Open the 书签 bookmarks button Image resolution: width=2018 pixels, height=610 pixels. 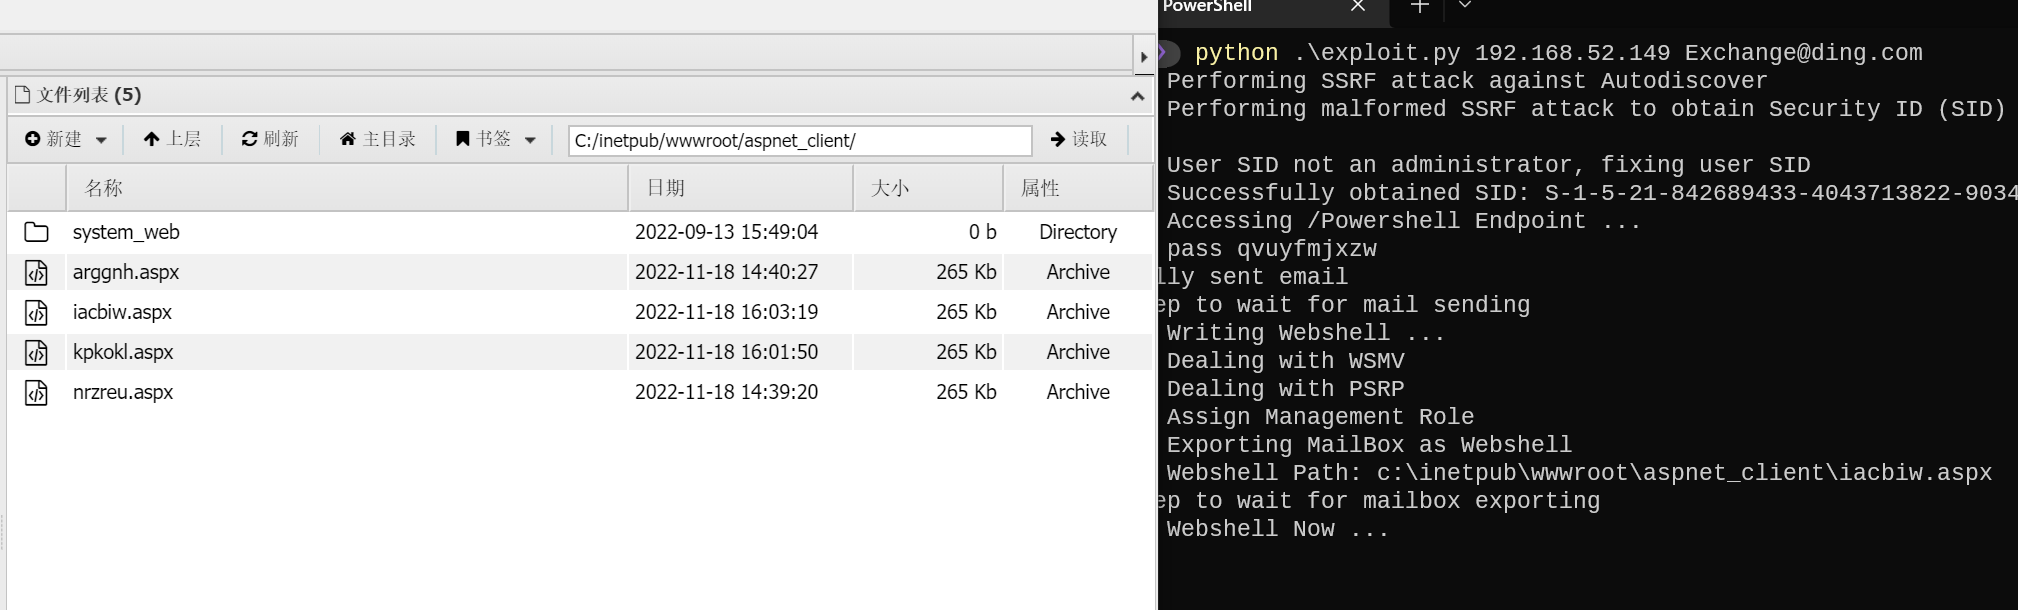[x=483, y=139]
